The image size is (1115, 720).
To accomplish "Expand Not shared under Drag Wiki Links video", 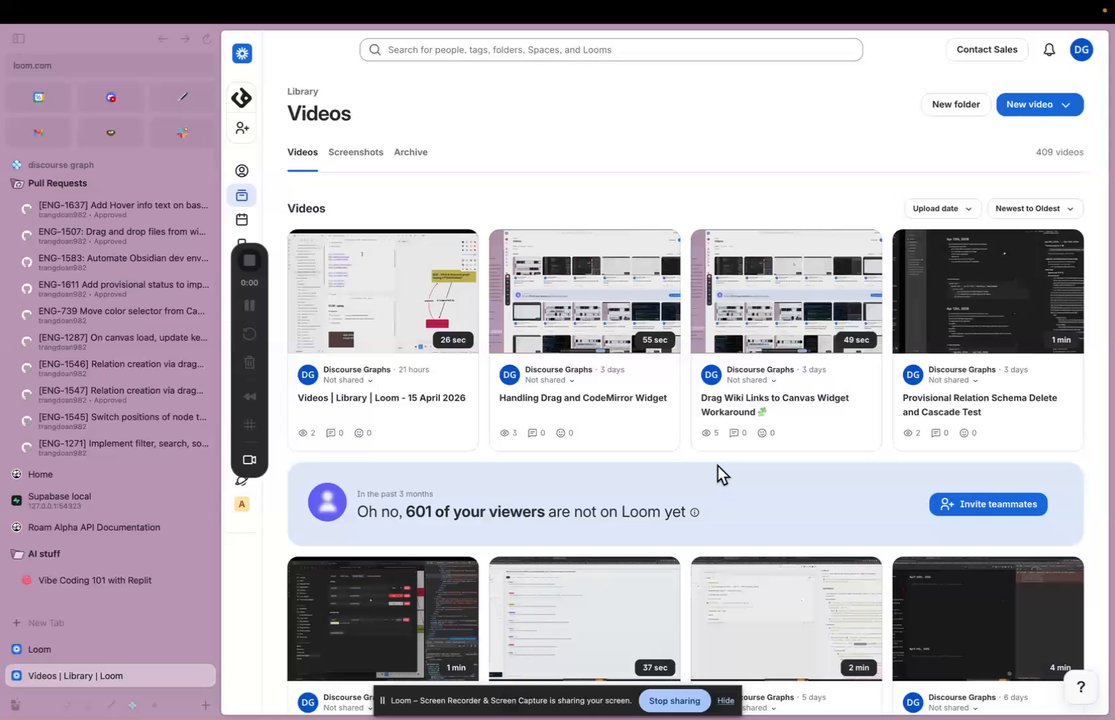I will 752,380.
